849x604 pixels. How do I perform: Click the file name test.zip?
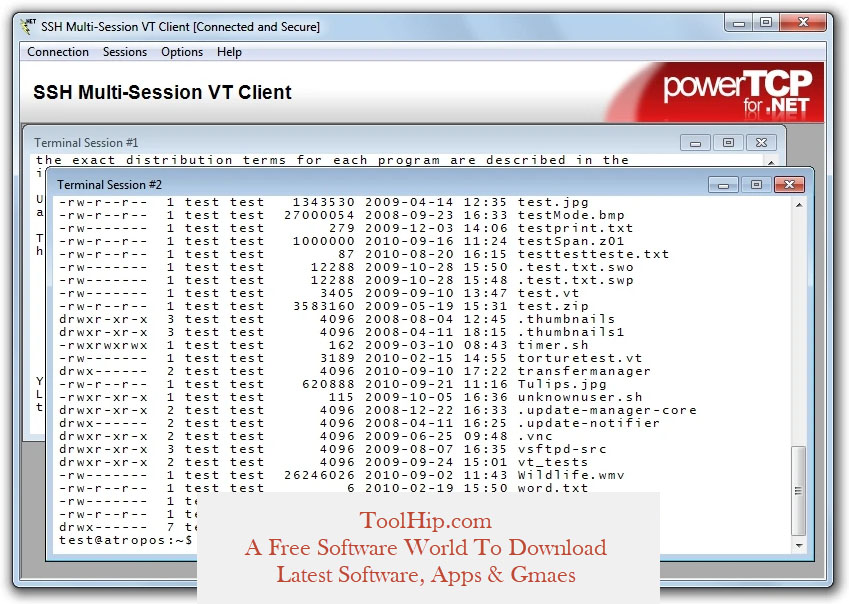(553, 306)
